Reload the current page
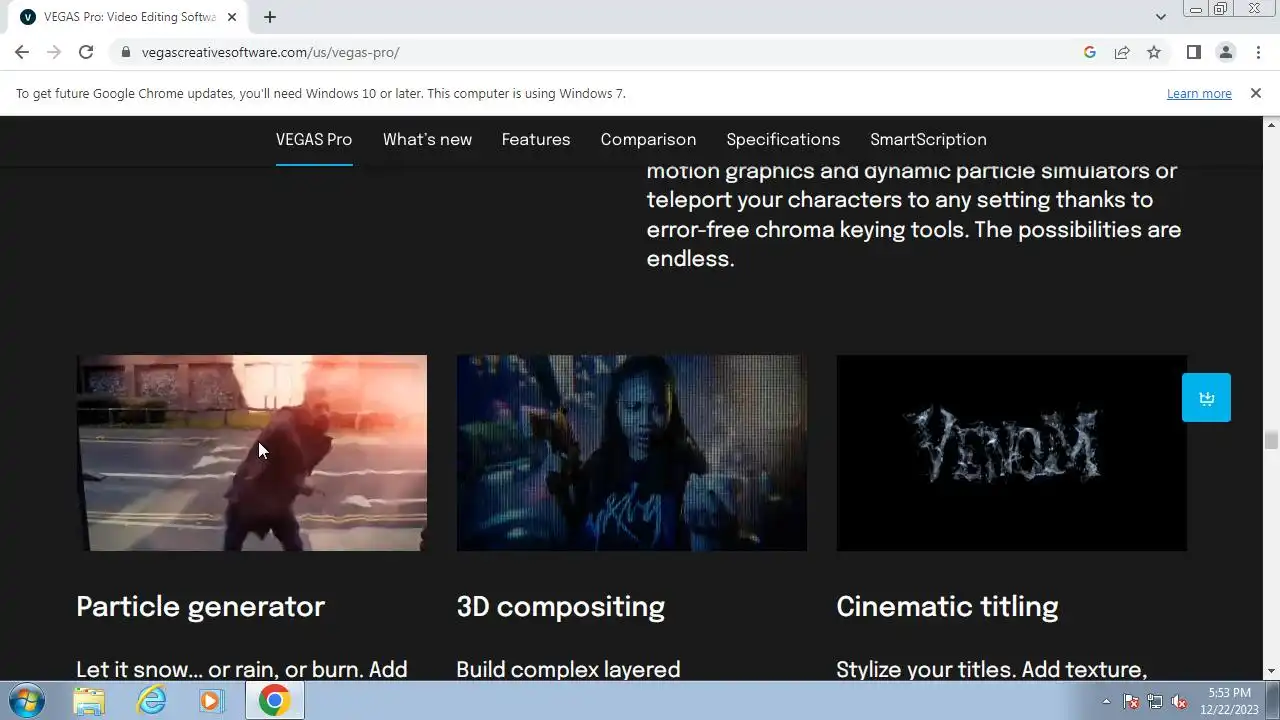1280x720 pixels. tap(86, 52)
